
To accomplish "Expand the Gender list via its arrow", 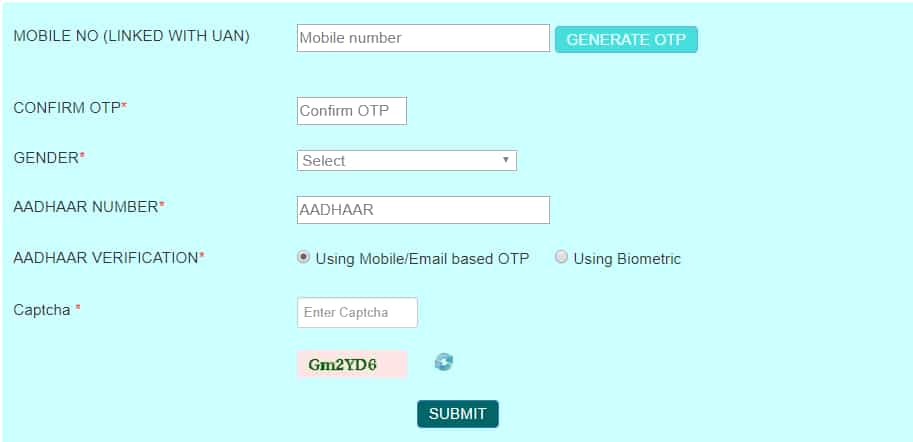I will [505, 160].
